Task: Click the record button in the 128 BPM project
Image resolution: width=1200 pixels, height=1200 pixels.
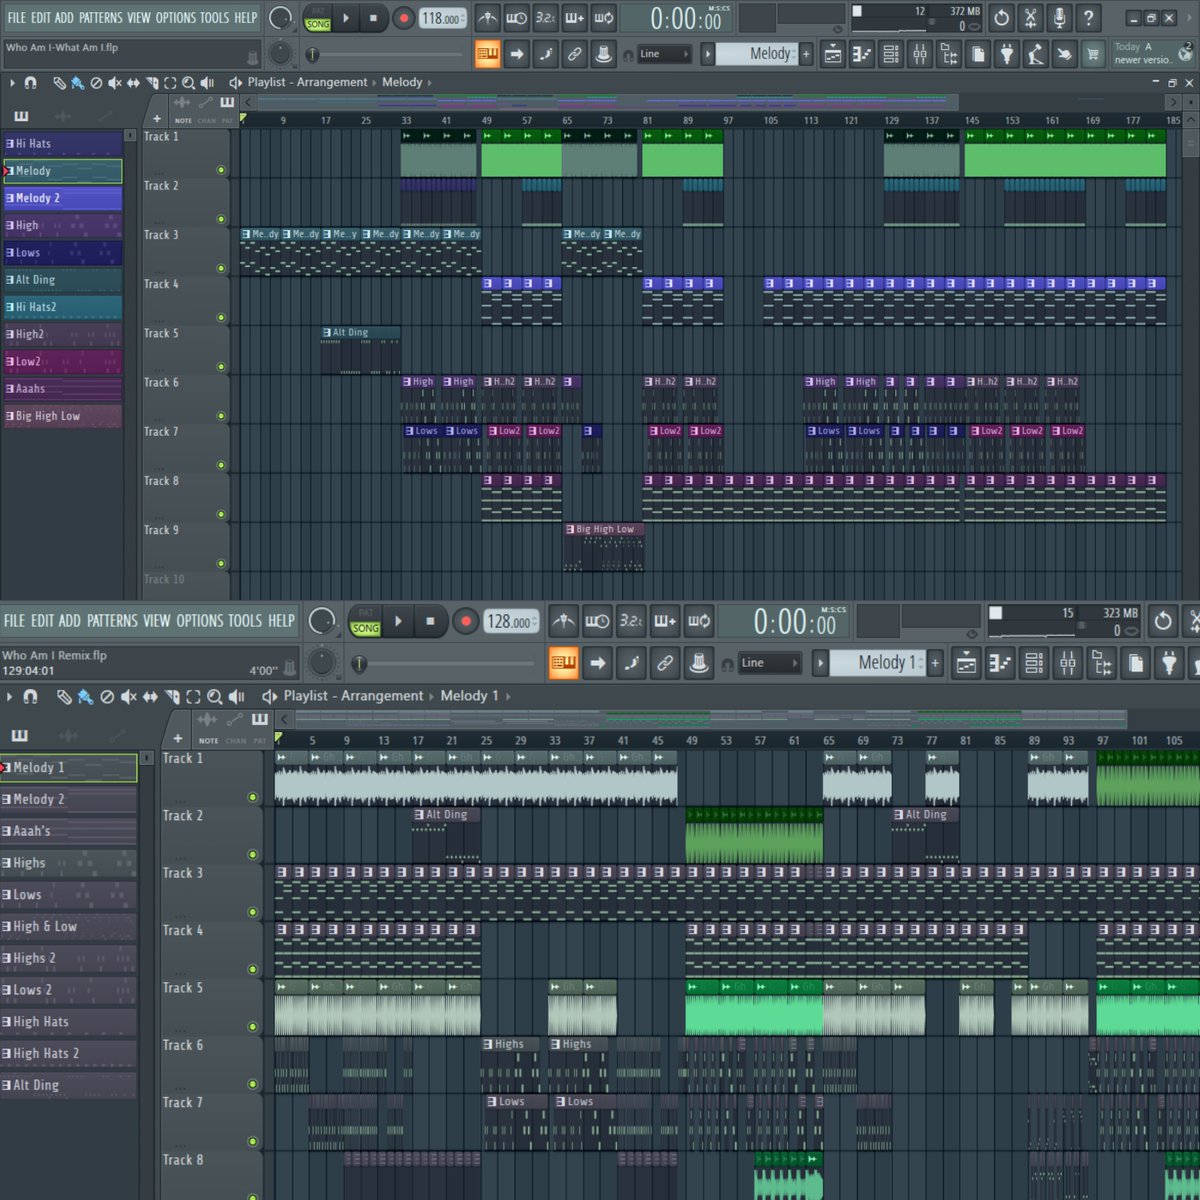Action: pos(465,621)
